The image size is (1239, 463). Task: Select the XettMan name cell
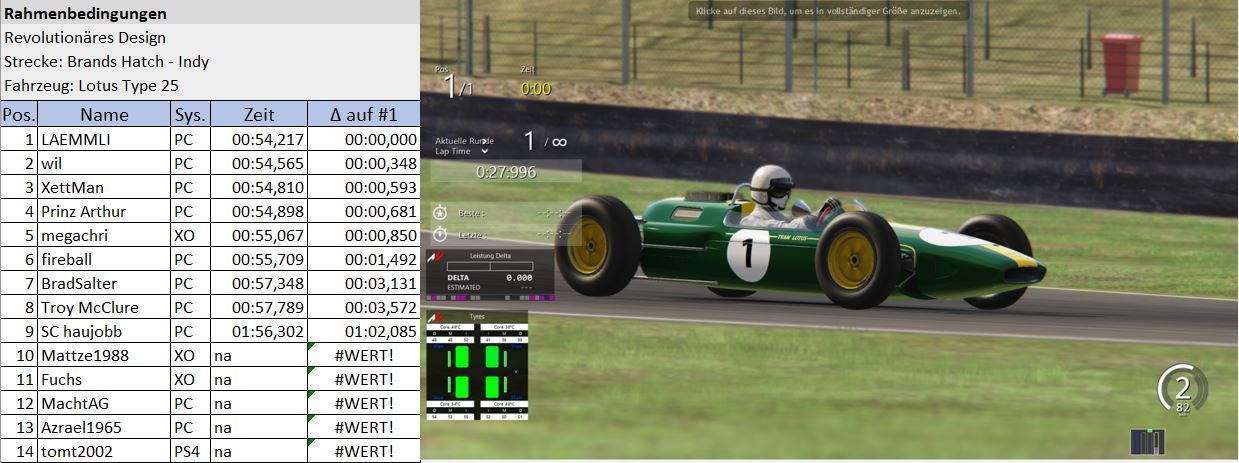tap(104, 187)
